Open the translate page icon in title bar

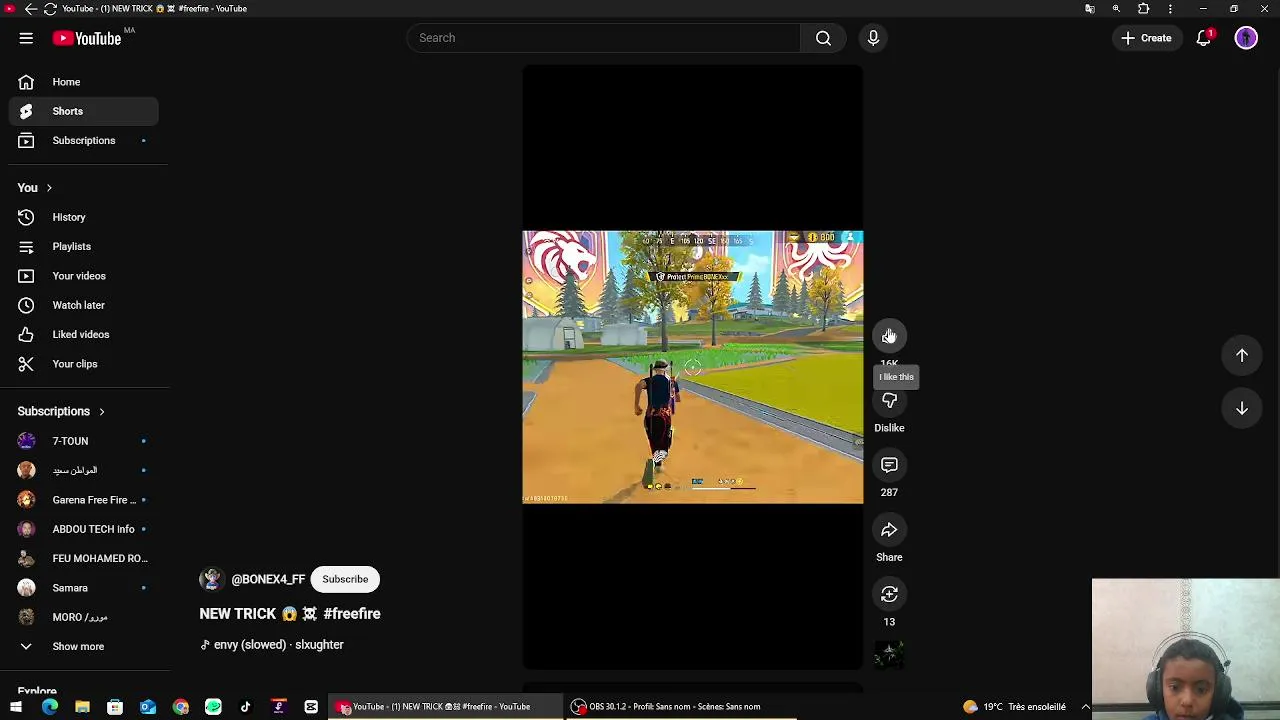point(1089,8)
